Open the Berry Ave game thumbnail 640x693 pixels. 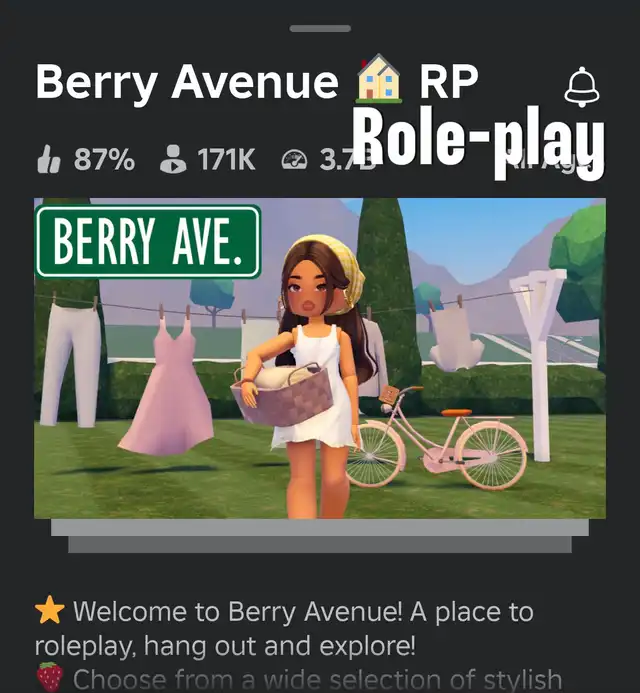click(320, 358)
